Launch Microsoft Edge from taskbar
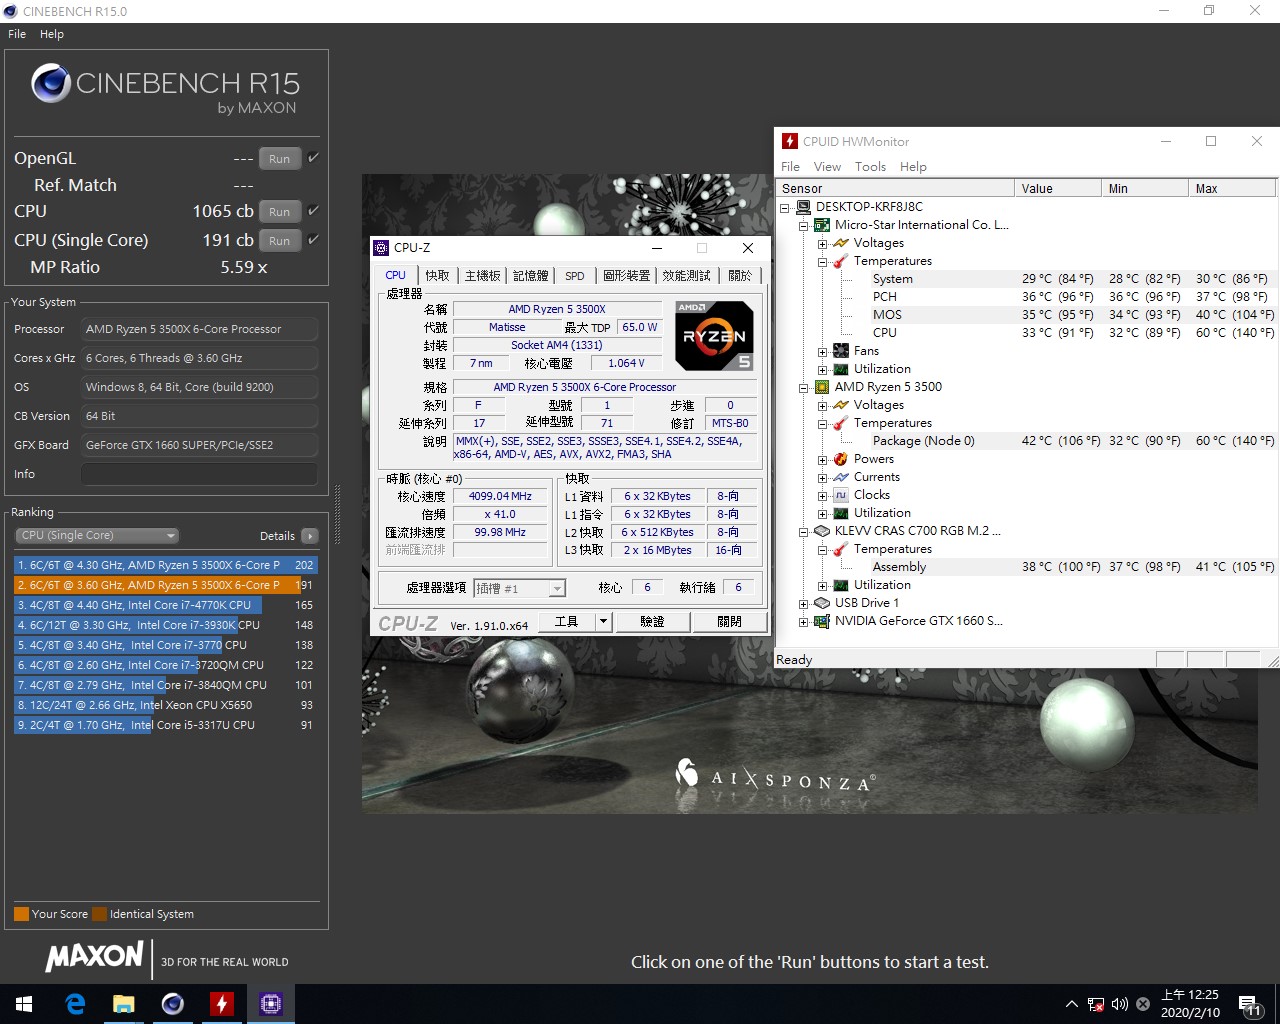This screenshot has height=1024, width=1280. coord(75,1004)
